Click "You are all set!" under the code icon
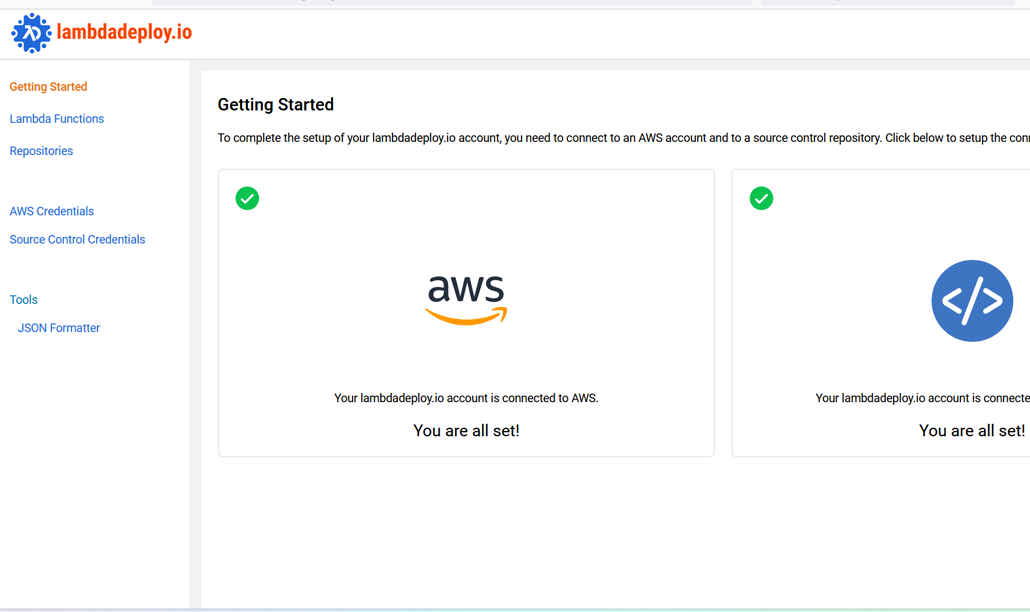Image resolution: width=1030 pixels, height=612 pixels. point(971,431)
